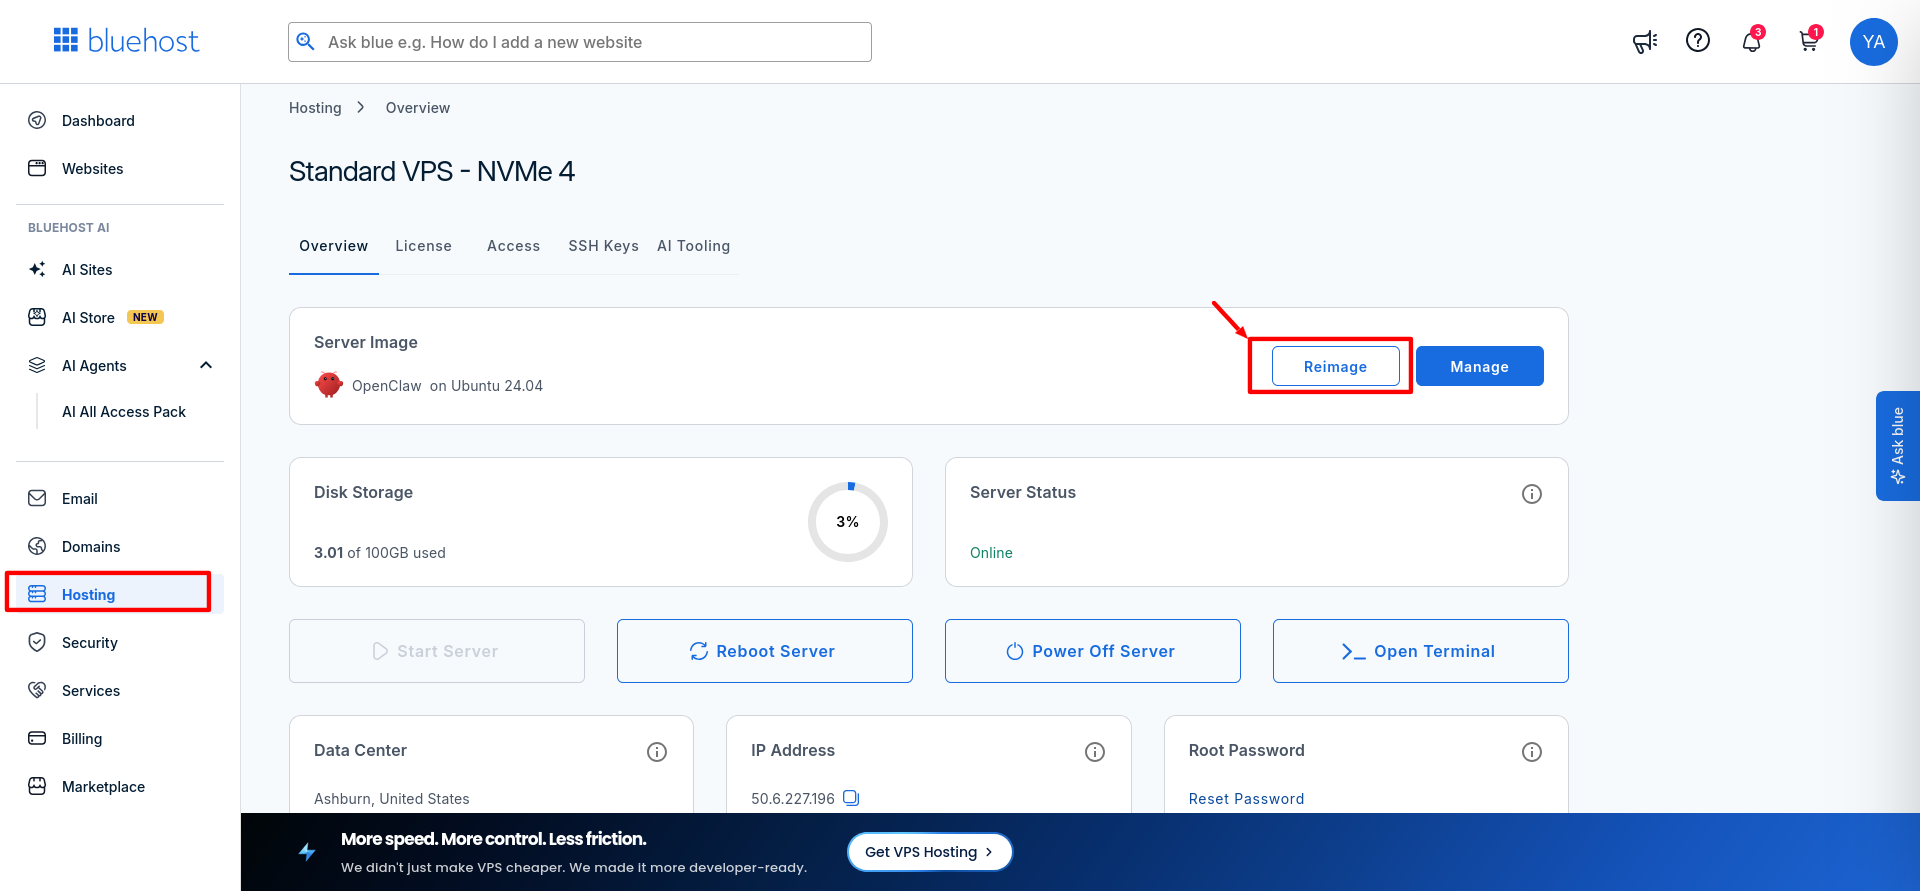Switch to the Access tab
The height and width of the screenshot is (891, 1920).
coord(513,246)
